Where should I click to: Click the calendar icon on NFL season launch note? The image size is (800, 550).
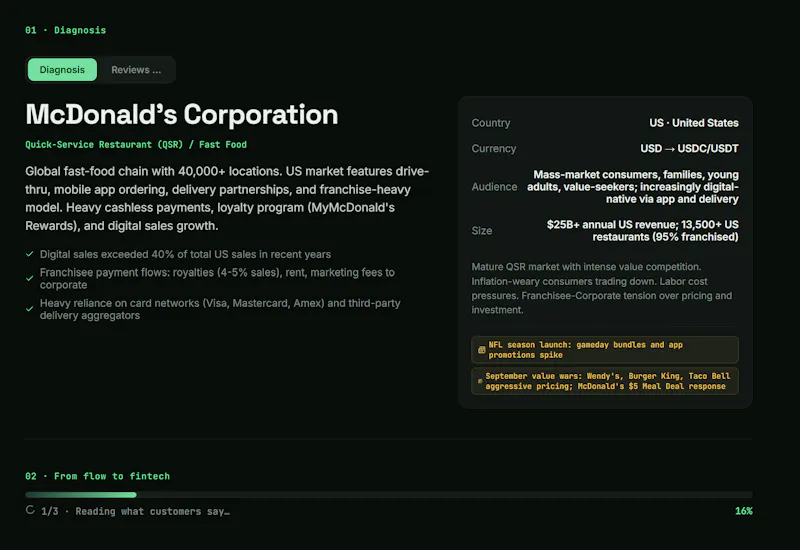tap(481, 350)
